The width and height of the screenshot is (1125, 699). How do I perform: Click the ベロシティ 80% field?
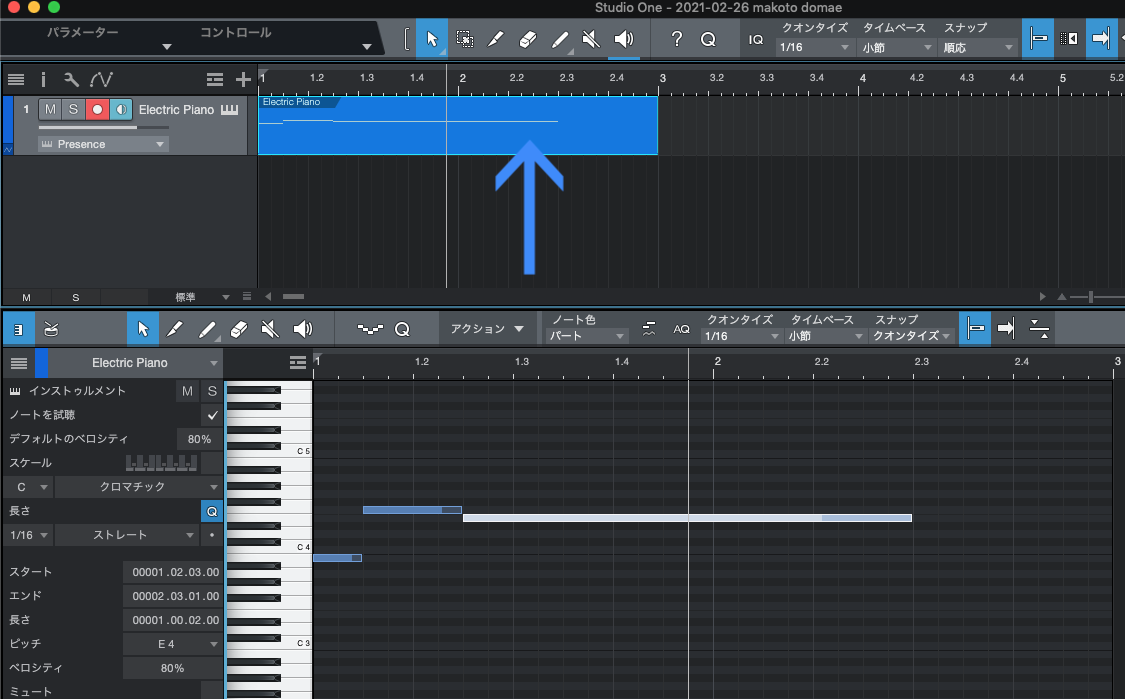click(172, 668)
